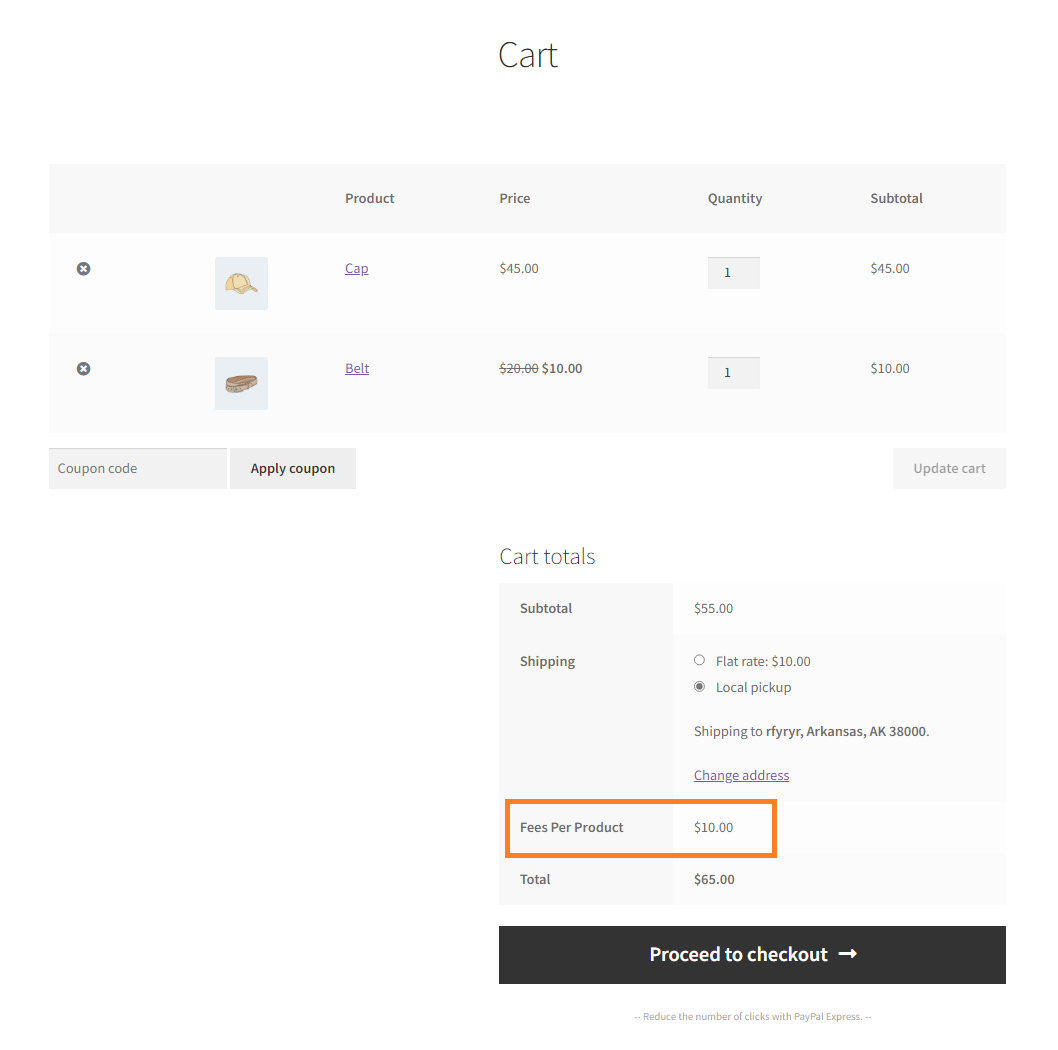Image resolution: width=1058 pixels, height=1050 pixels.
Task: Click the Cap price $45.00
Action: coord(519,269)
